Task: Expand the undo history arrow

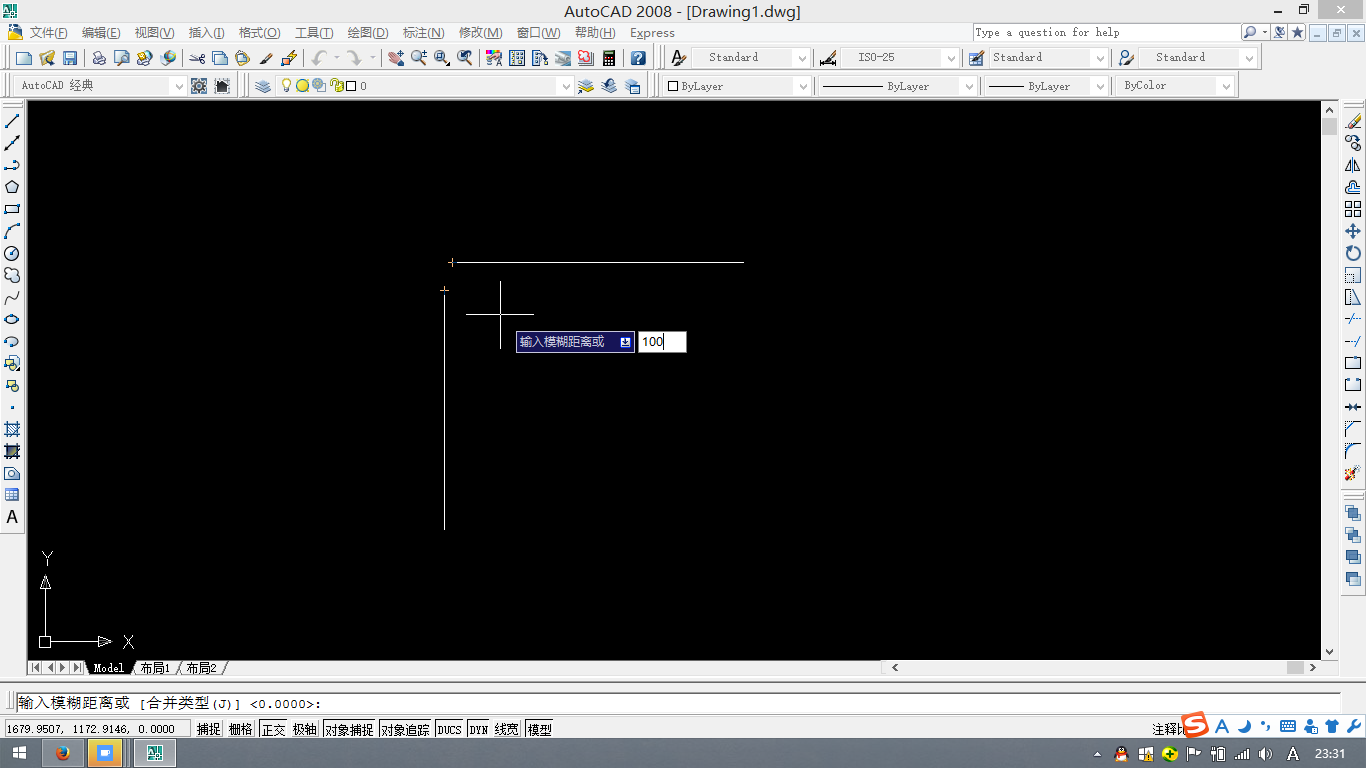Action: (x=336, y=58)
